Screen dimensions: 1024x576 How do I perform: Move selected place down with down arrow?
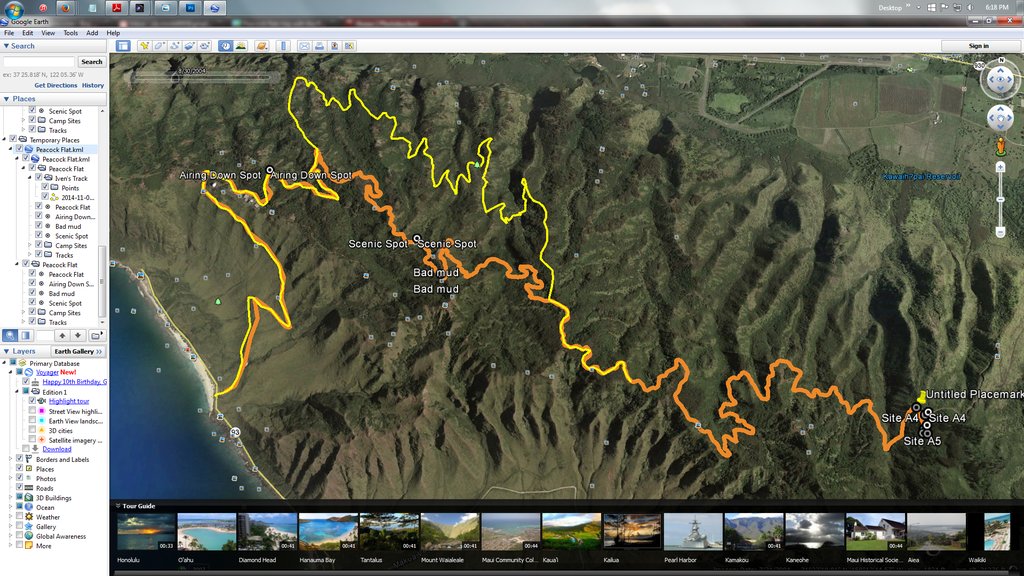point(78,335)
